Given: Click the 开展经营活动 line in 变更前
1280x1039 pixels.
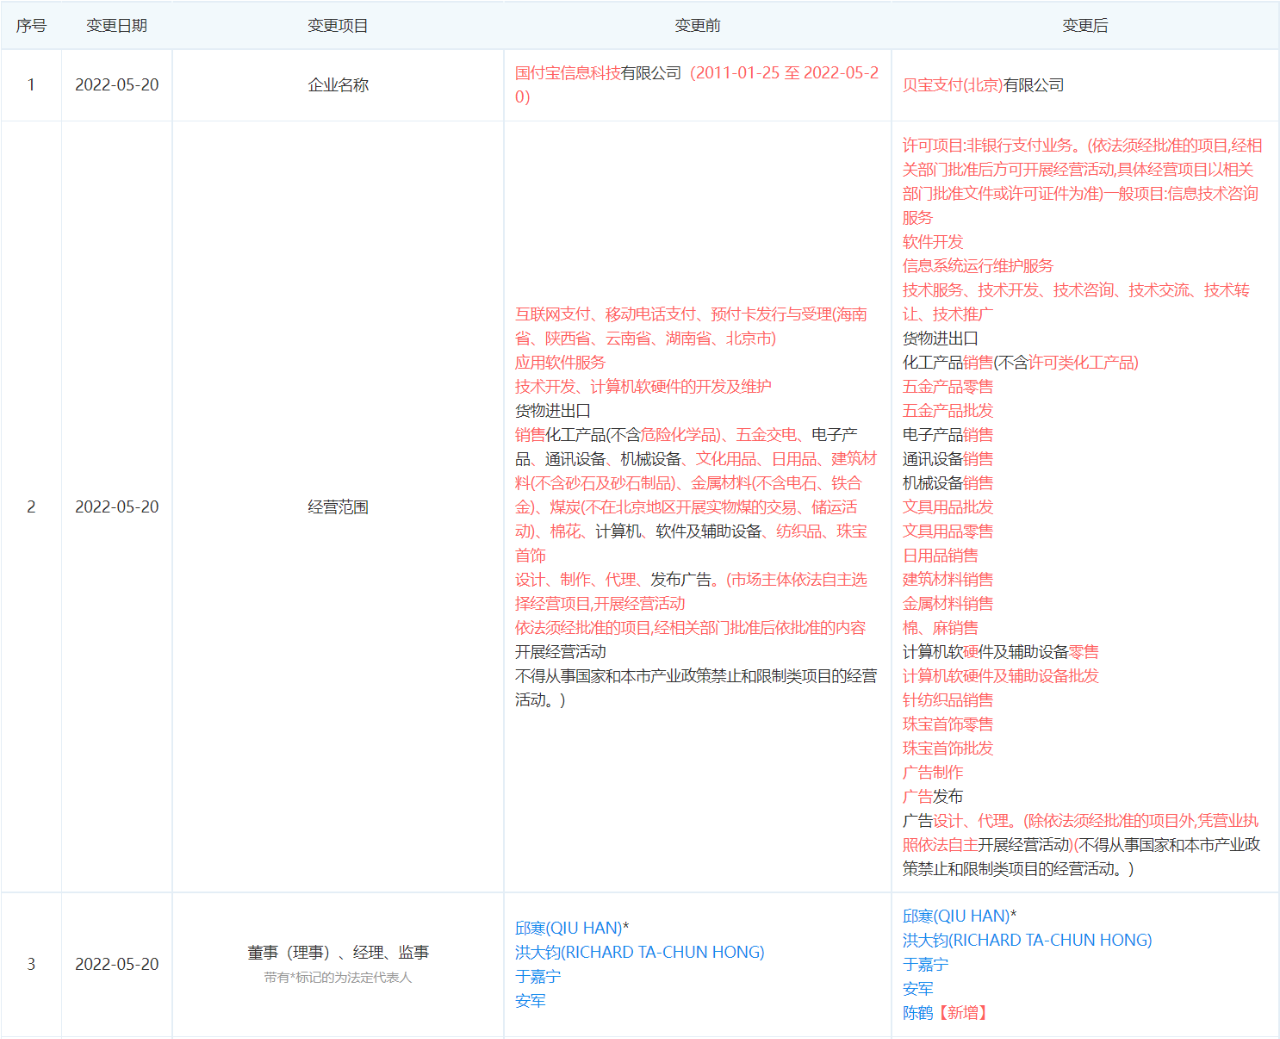Looking at the screenshot, I should pyautogui.click(x=560, y=651).
